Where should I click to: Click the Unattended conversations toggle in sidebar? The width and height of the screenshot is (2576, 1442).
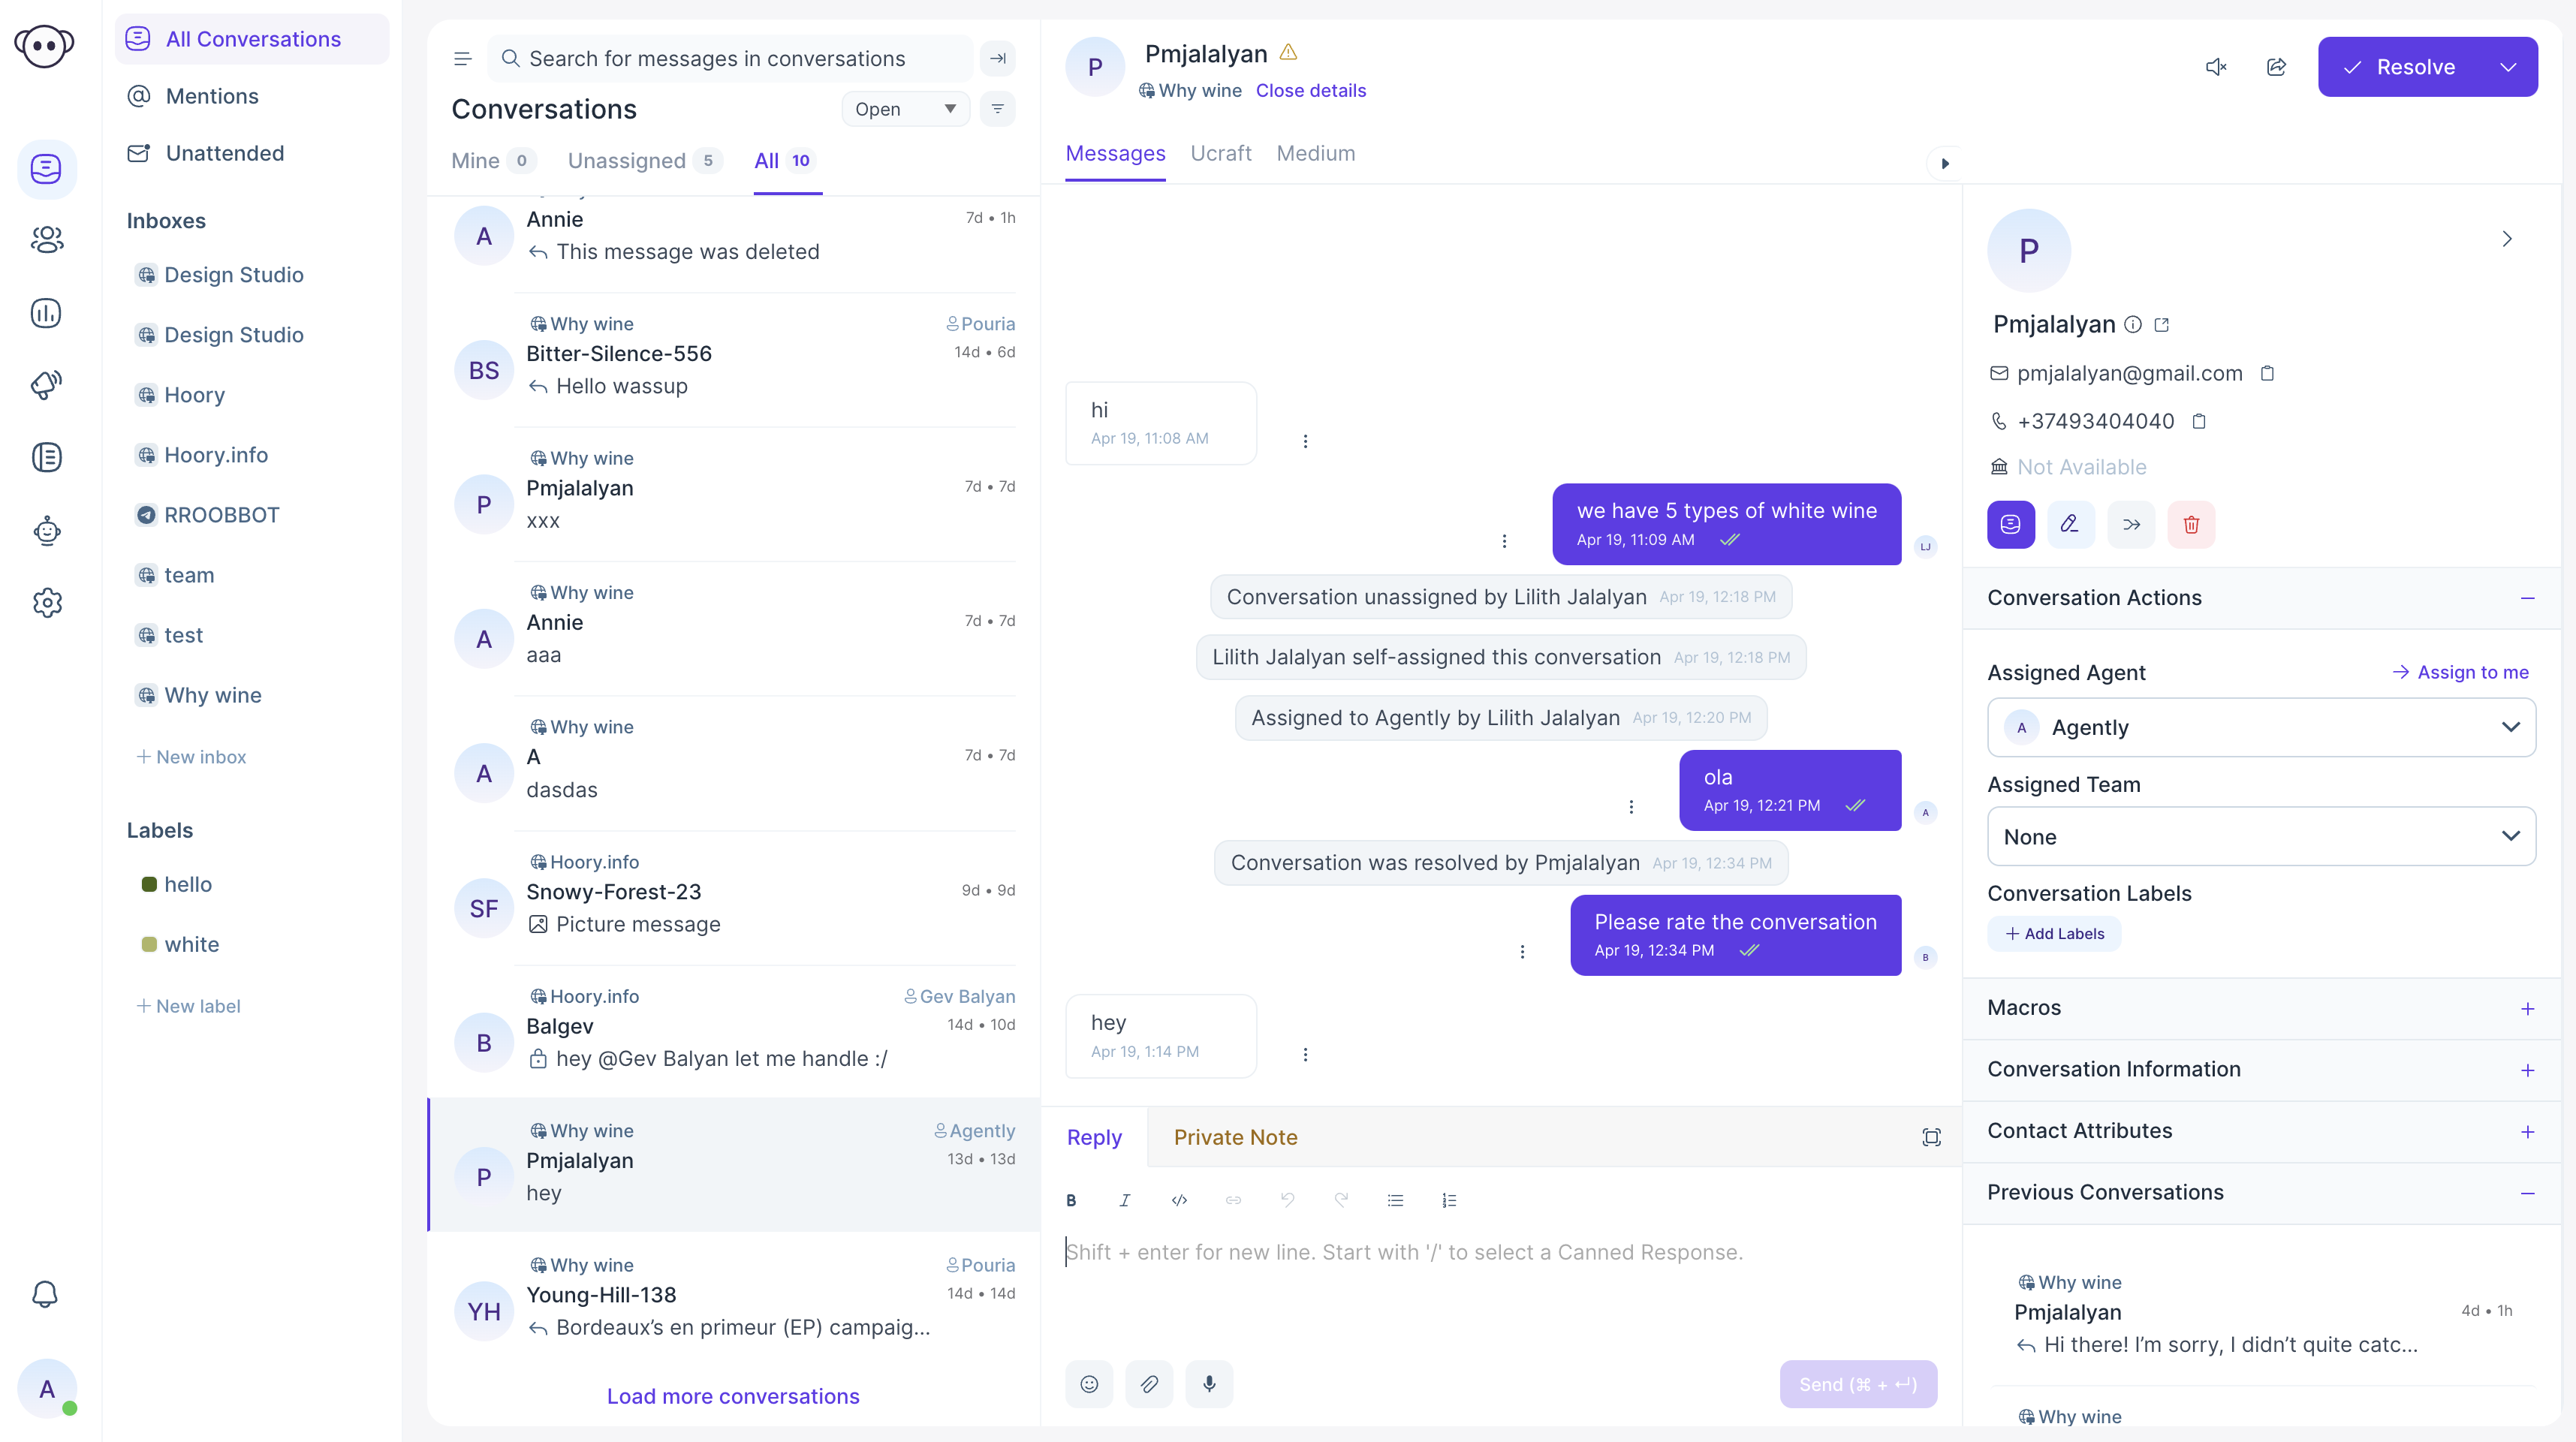click(224, 152)
